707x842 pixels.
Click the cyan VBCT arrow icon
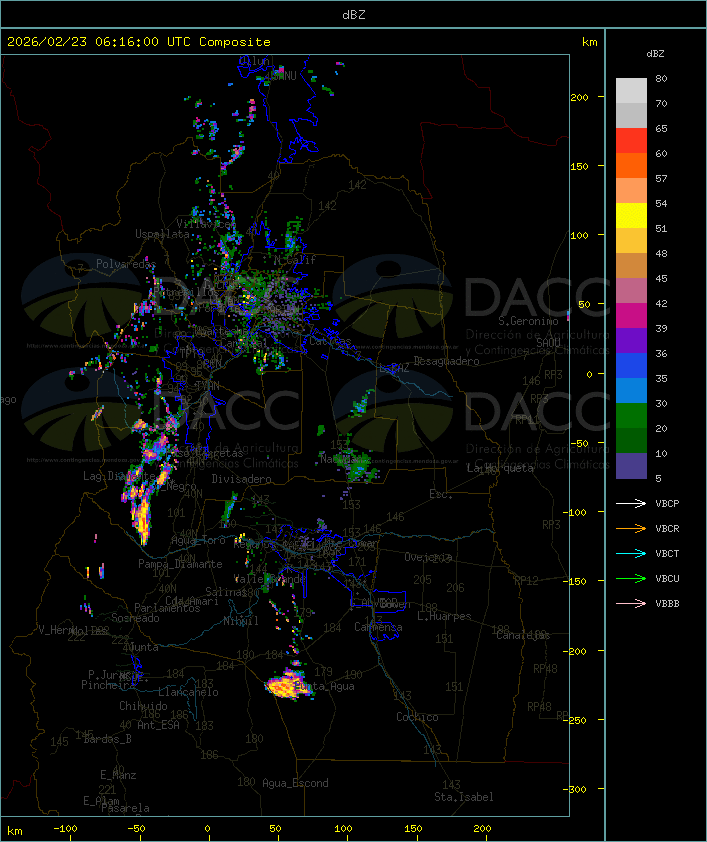(x=631, y=553)
